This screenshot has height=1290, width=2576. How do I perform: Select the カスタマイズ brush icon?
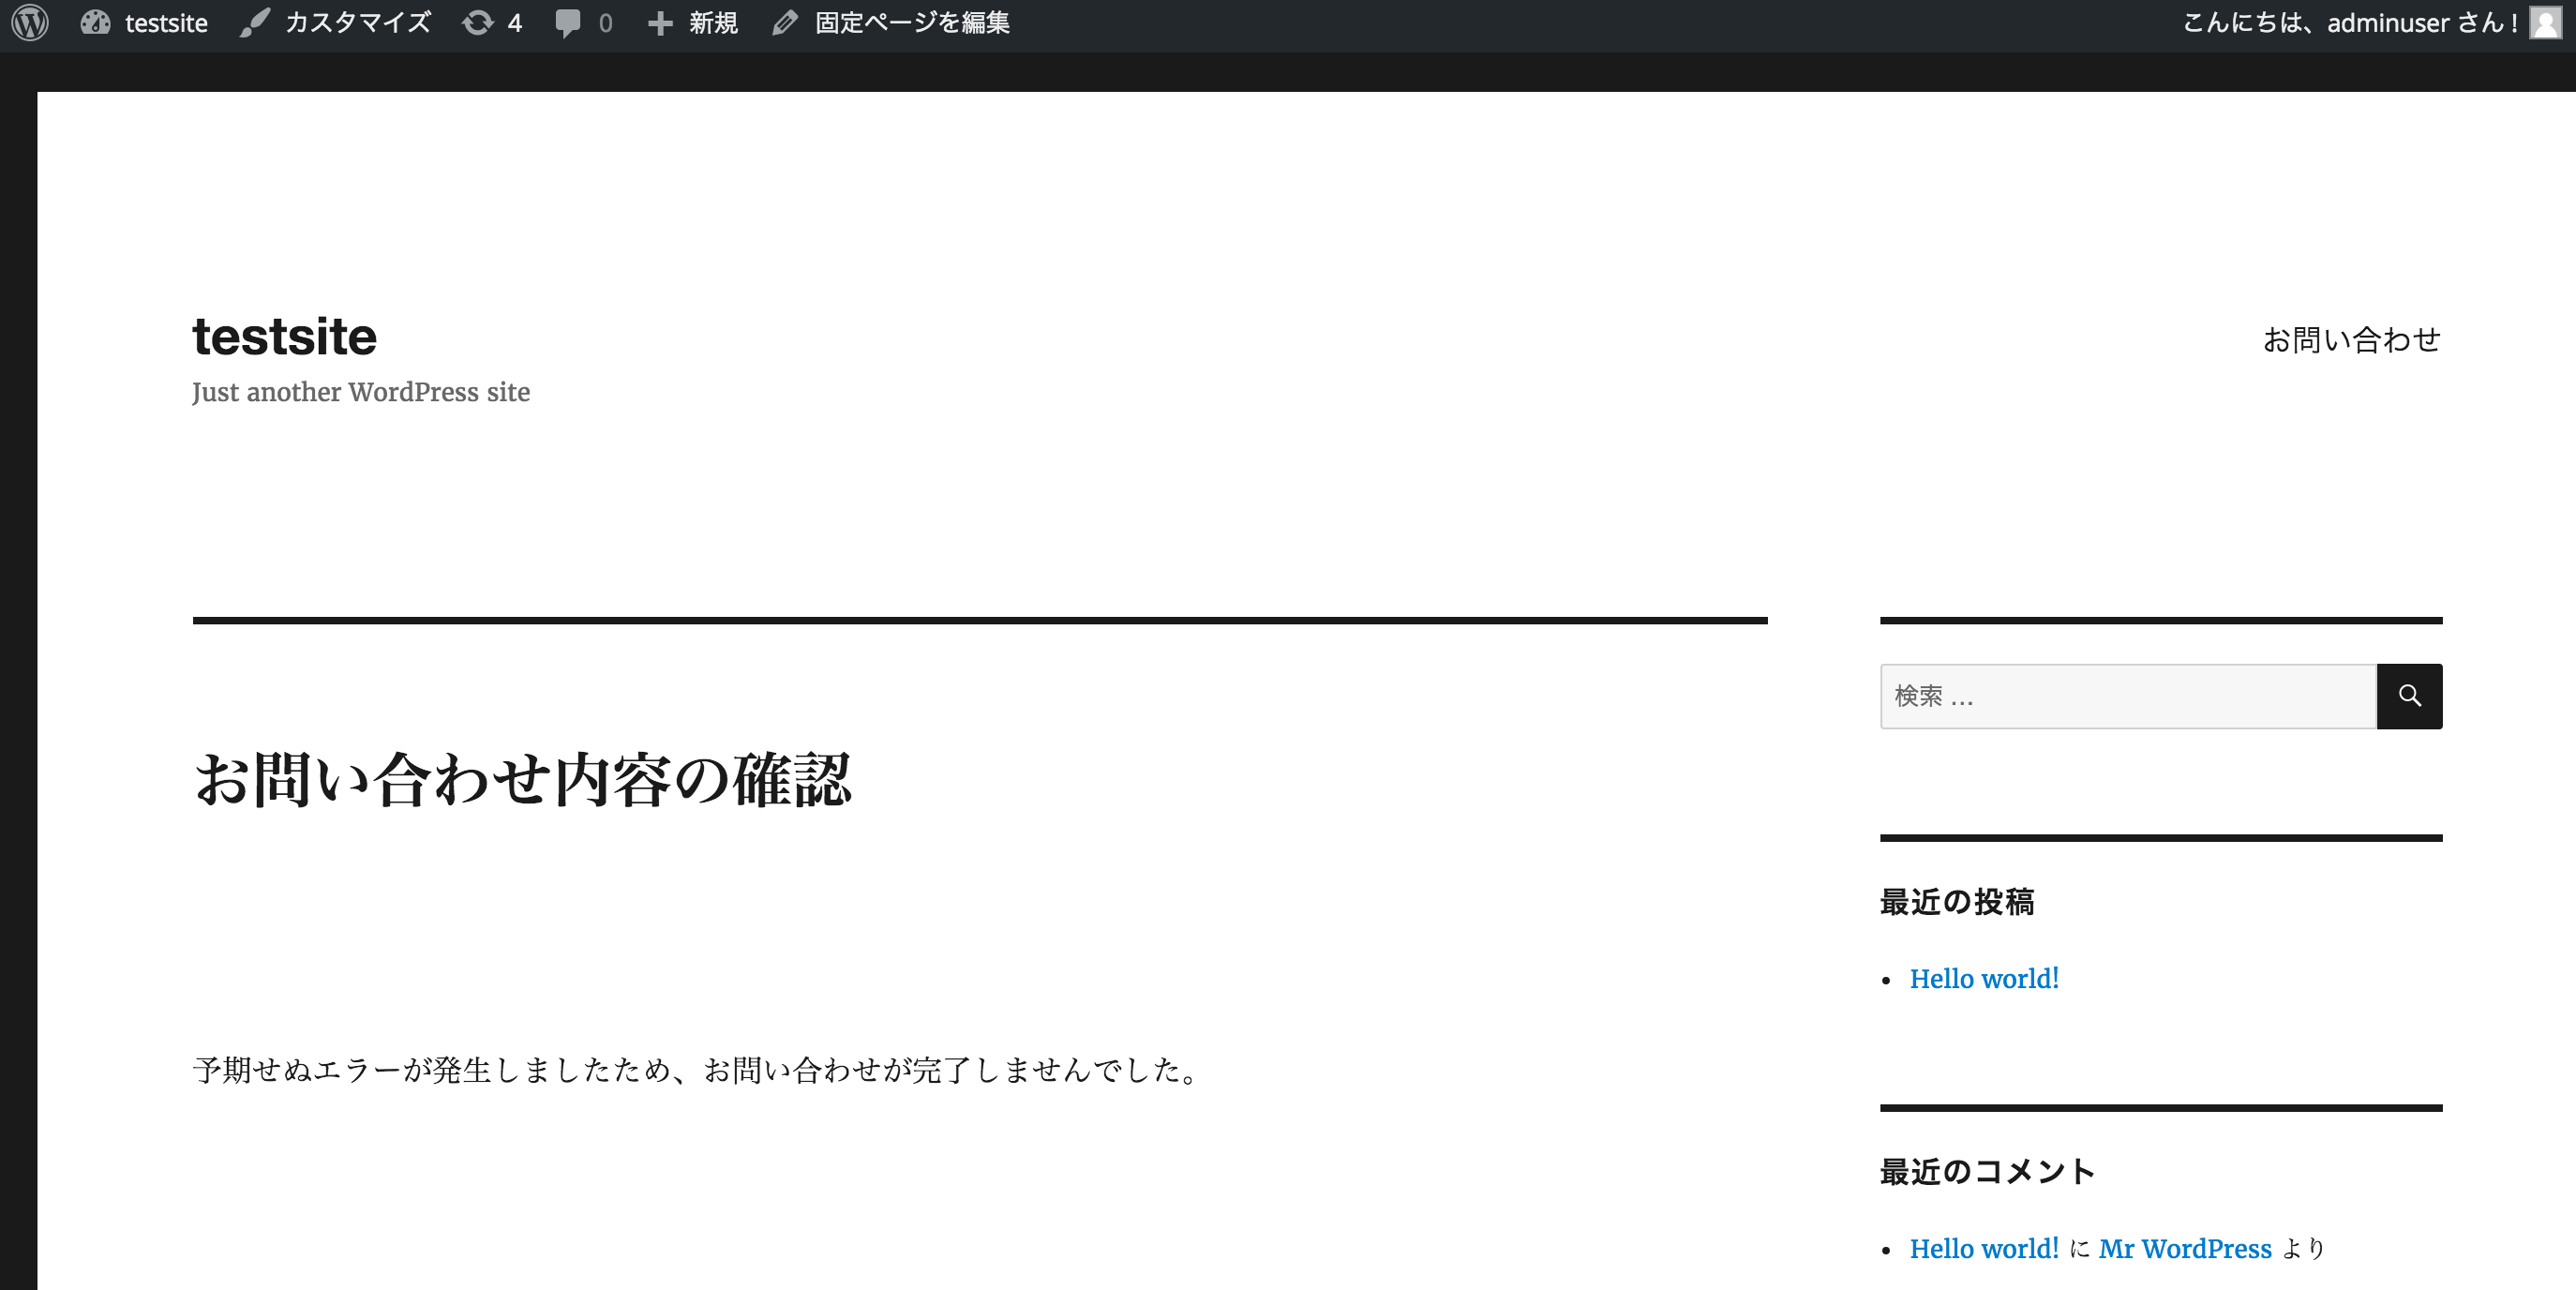click(x=256, y=22)
